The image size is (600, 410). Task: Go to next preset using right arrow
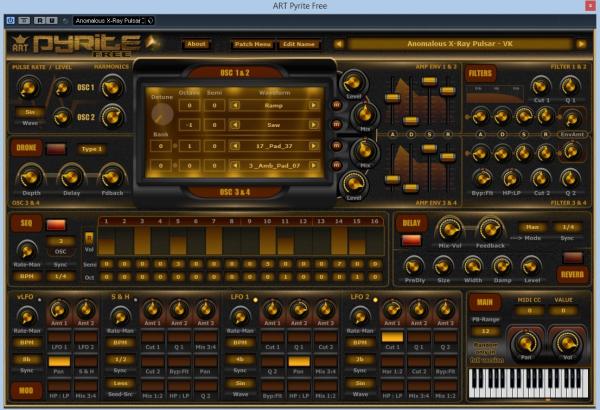point(581,43)
